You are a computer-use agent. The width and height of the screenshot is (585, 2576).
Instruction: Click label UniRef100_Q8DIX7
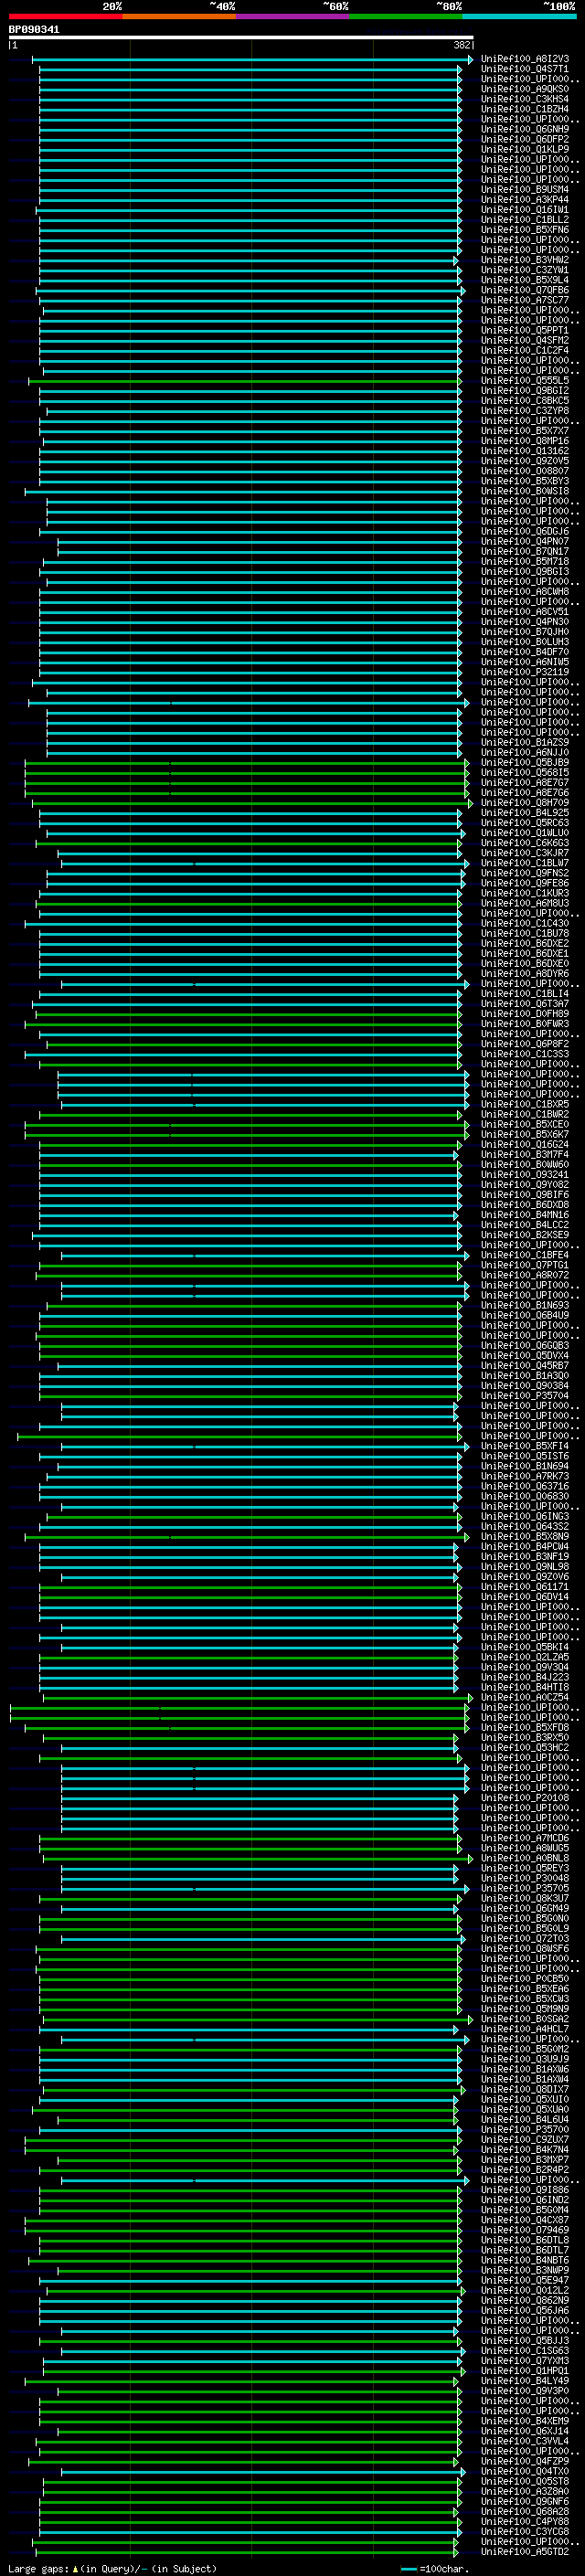525,2090
